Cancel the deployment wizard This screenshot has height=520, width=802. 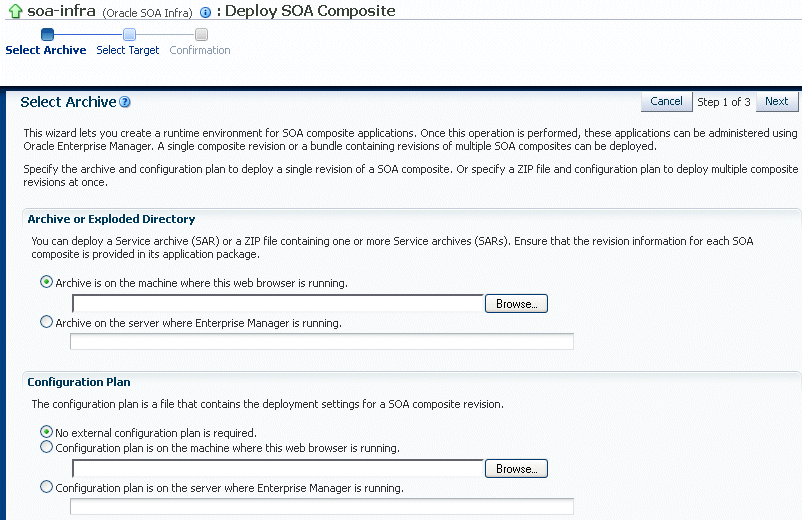666,101
